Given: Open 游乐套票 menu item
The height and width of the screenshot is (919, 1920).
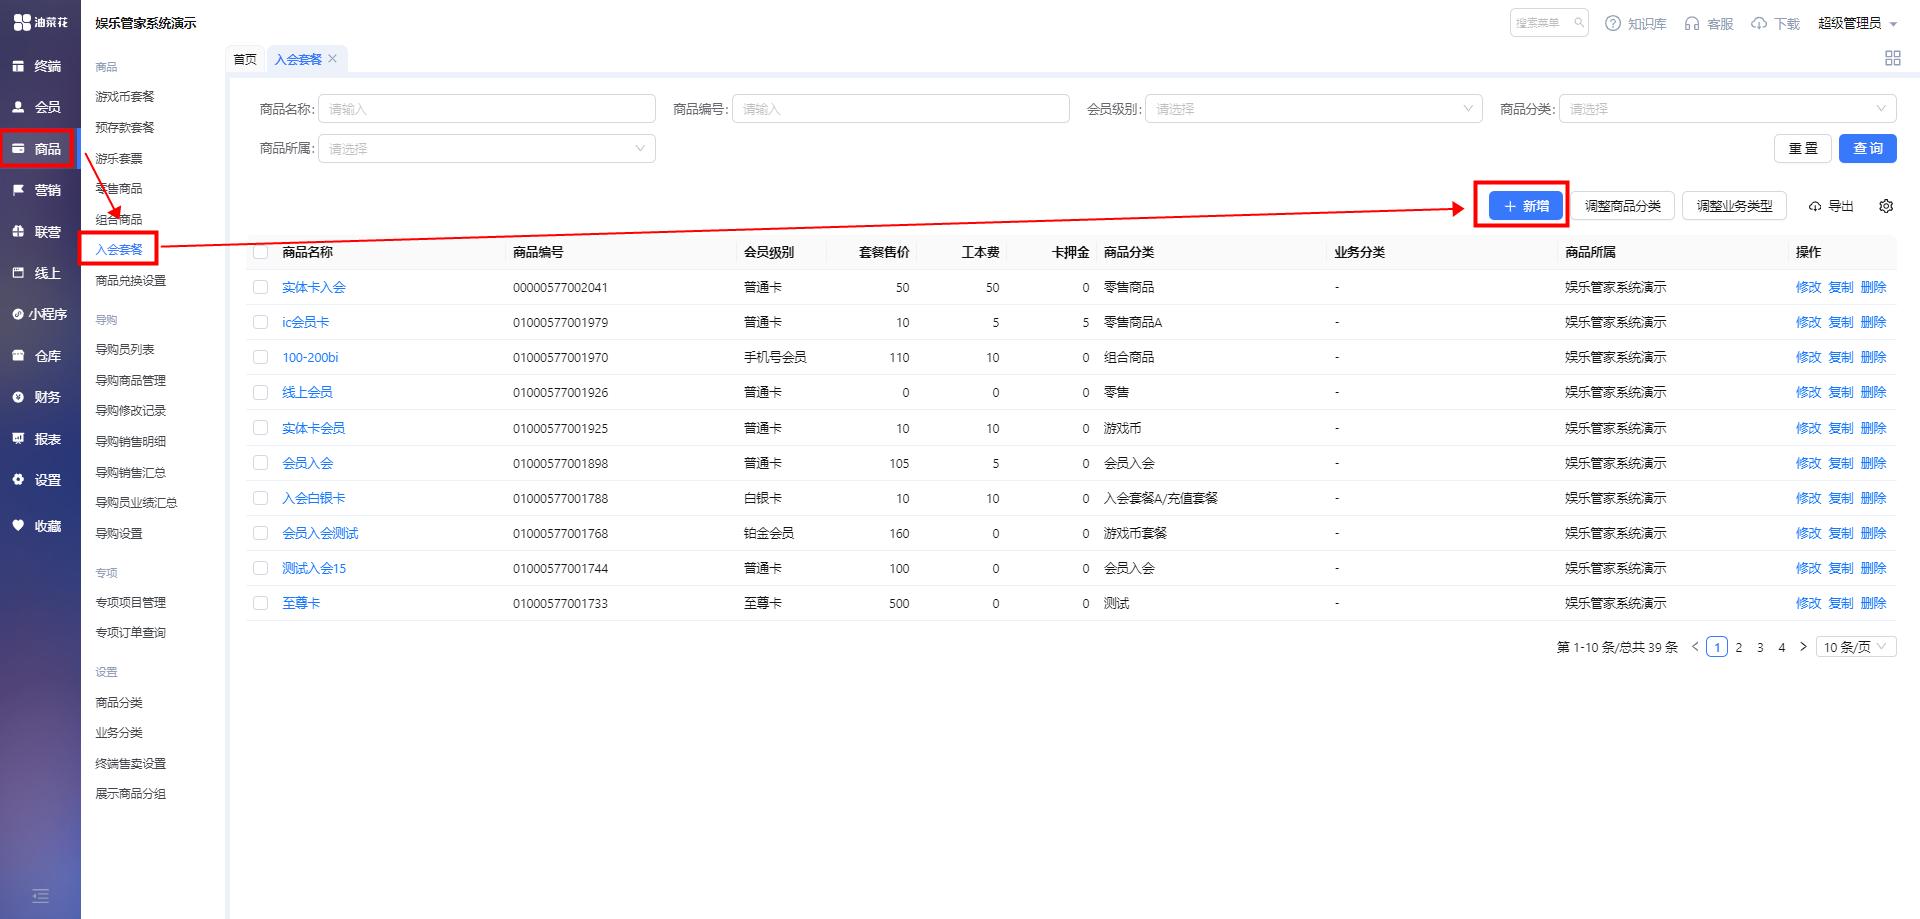Looking at the screenshot, I should point(119,159).
